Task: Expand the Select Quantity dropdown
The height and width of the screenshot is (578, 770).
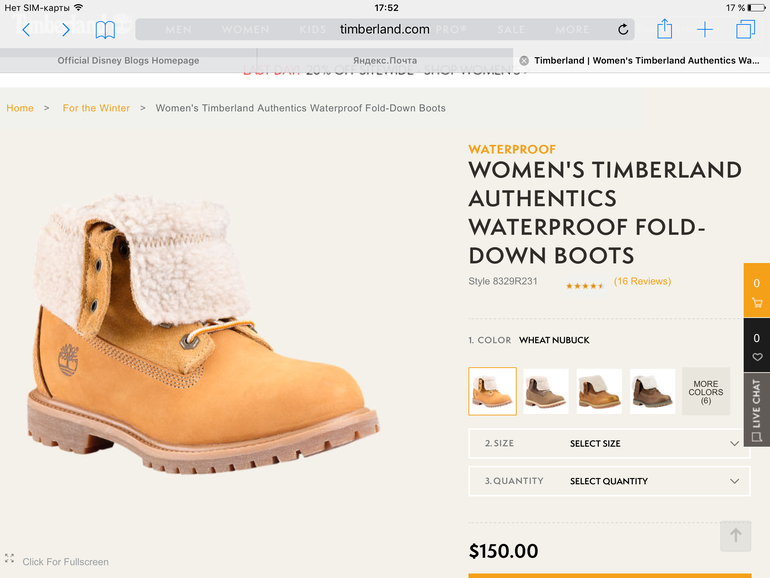Action: [x=609, y=481]
